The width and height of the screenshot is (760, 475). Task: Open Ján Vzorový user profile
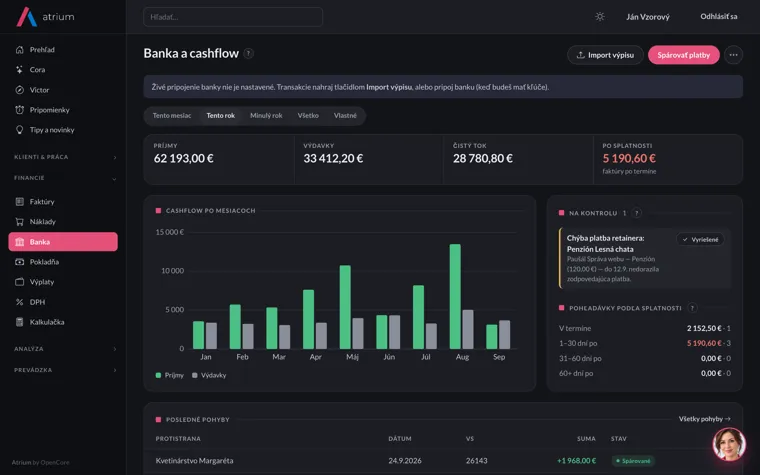[648, 17]
